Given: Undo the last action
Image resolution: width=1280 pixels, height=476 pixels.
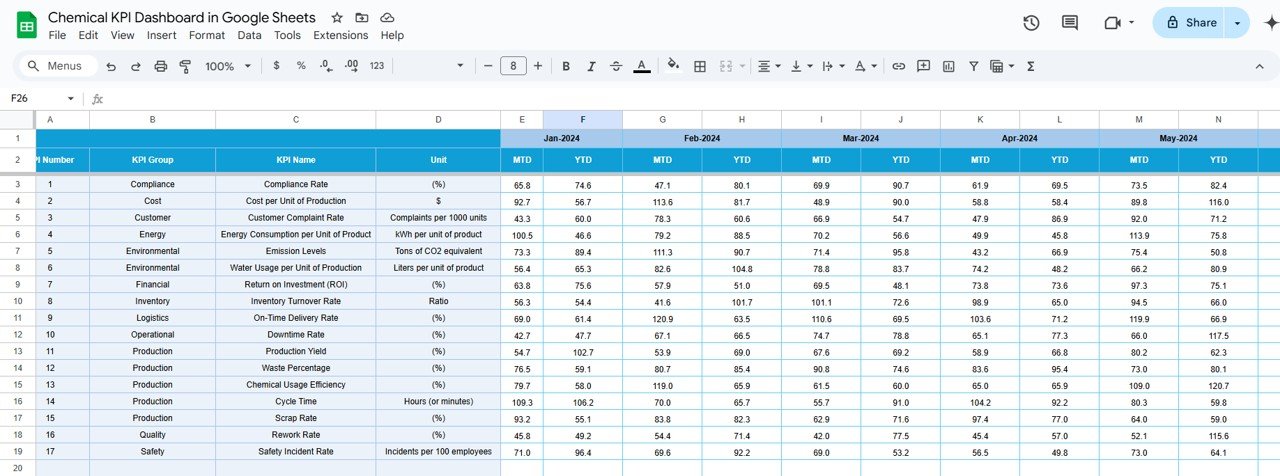Looking at the screenshot, I should pos(110,66).
